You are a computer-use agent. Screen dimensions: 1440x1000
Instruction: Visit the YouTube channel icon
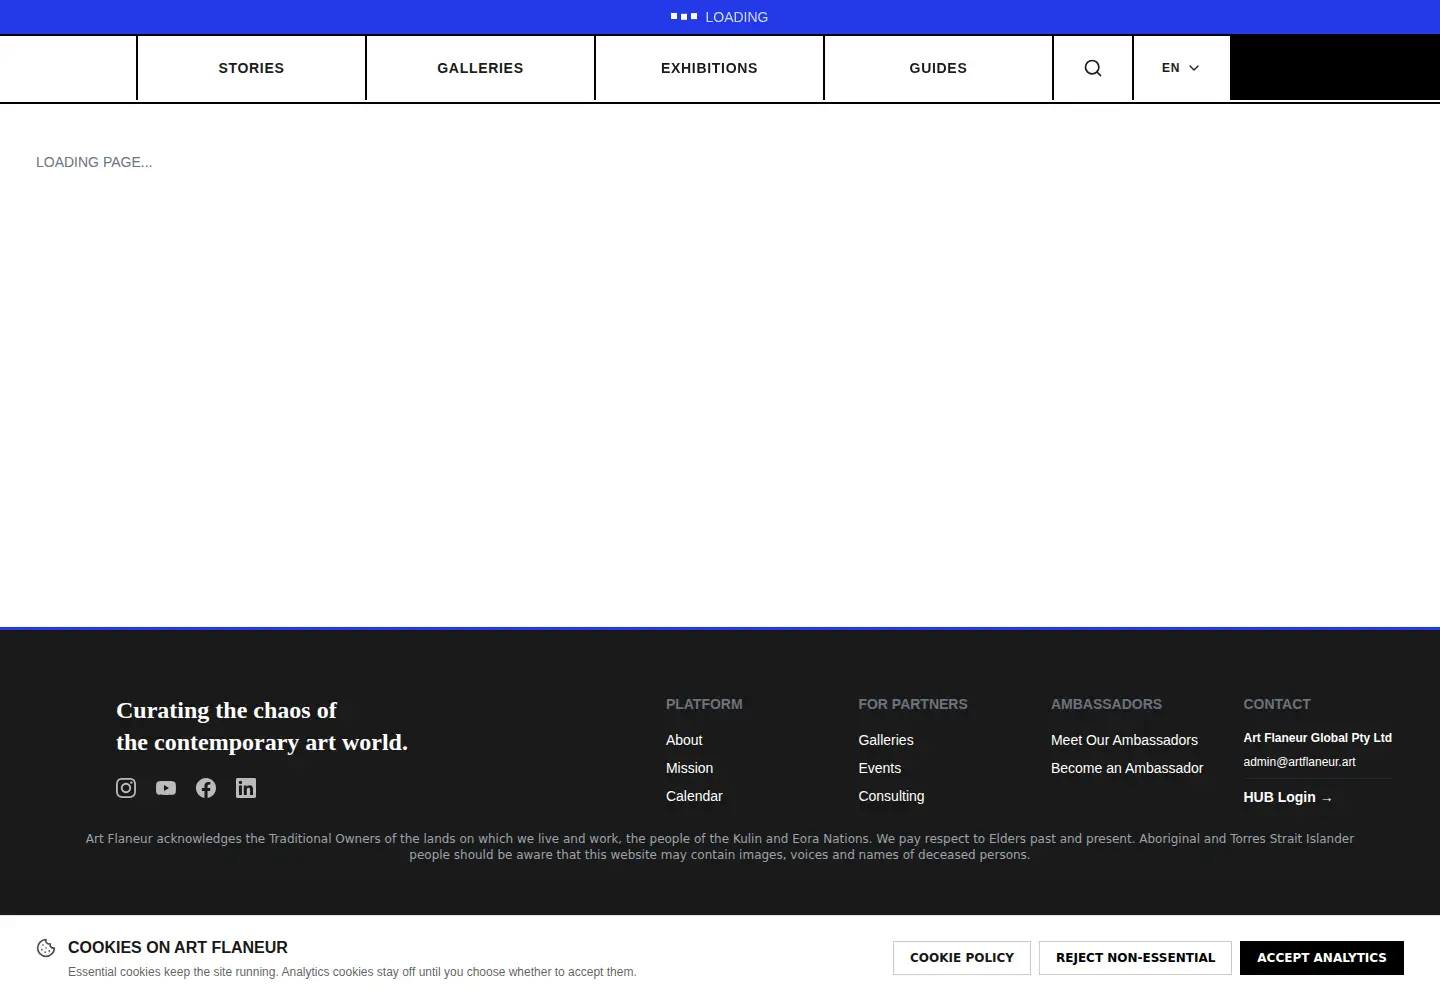point(166,788)
